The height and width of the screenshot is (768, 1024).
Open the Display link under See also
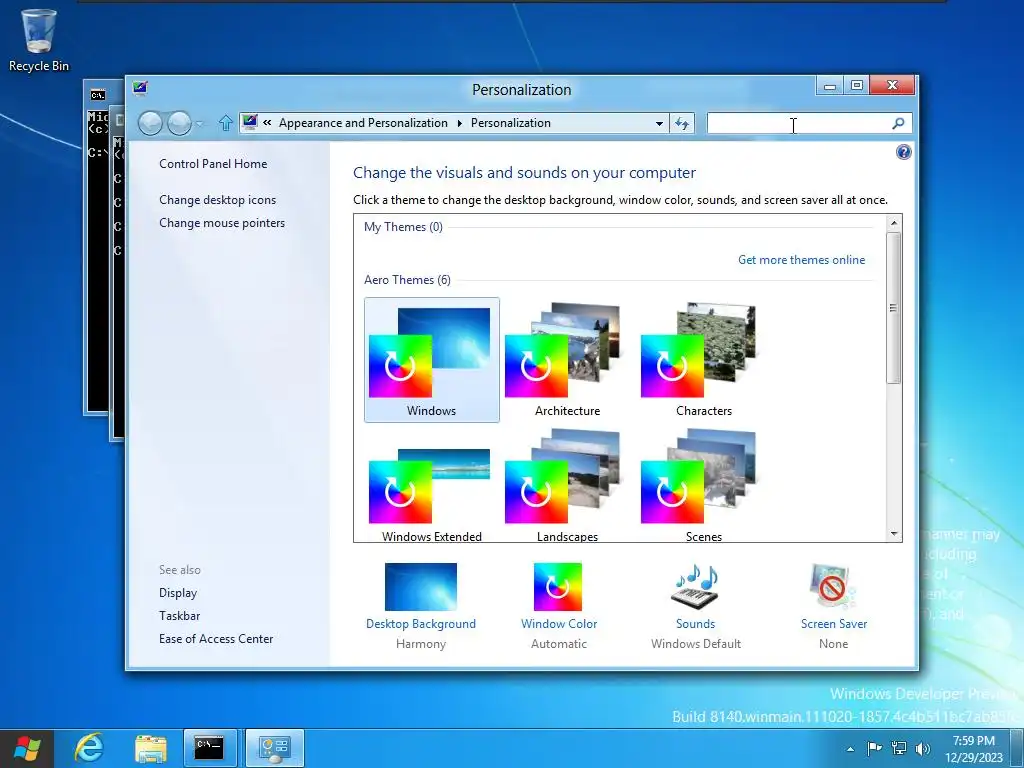(178, 593)
